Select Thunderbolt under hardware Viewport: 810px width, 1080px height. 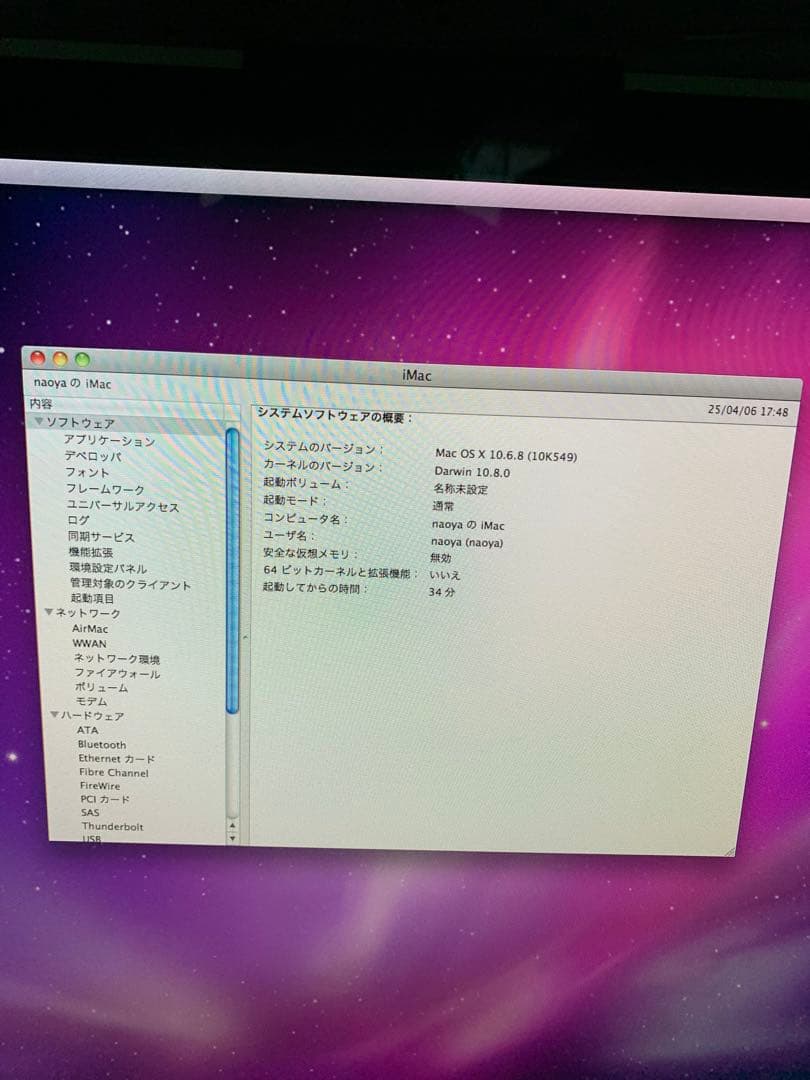113,827
